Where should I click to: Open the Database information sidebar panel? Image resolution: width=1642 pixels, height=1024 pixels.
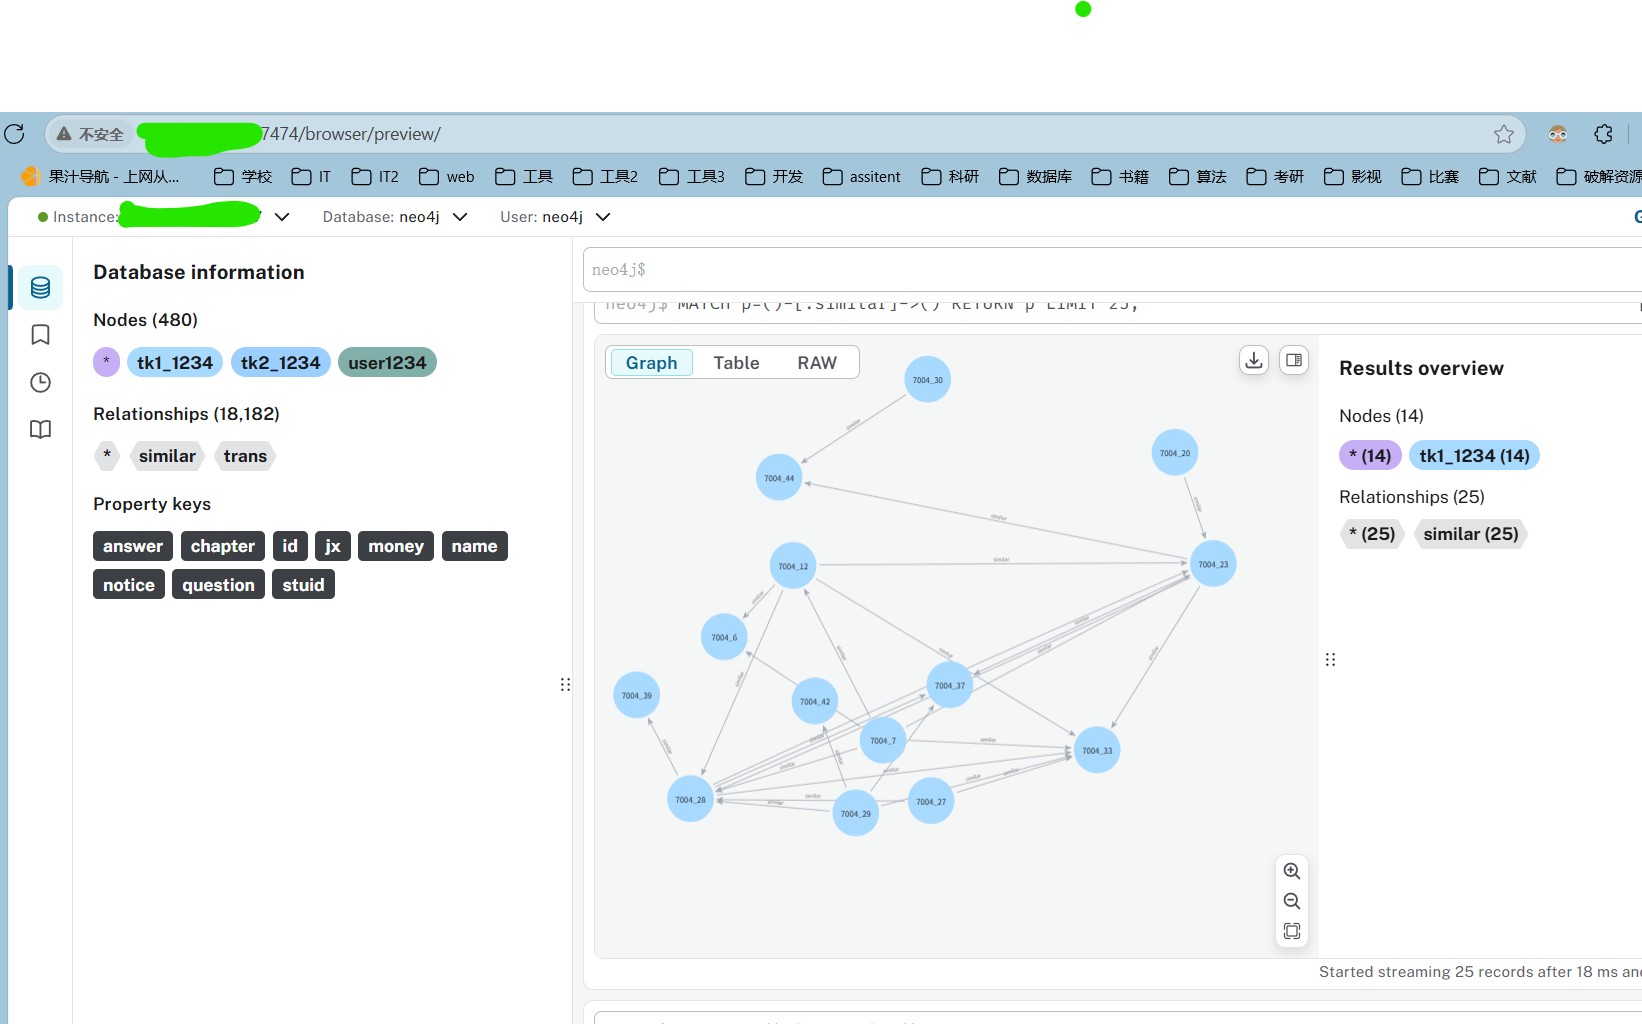coord(40,287)
